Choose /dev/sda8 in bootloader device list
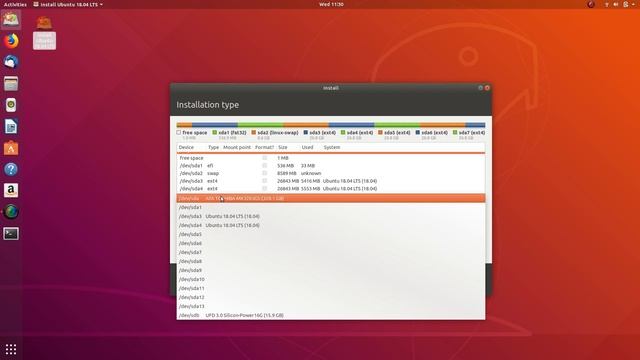The width and height of the screenshot is (640, 360). click(x=331, y=261)
